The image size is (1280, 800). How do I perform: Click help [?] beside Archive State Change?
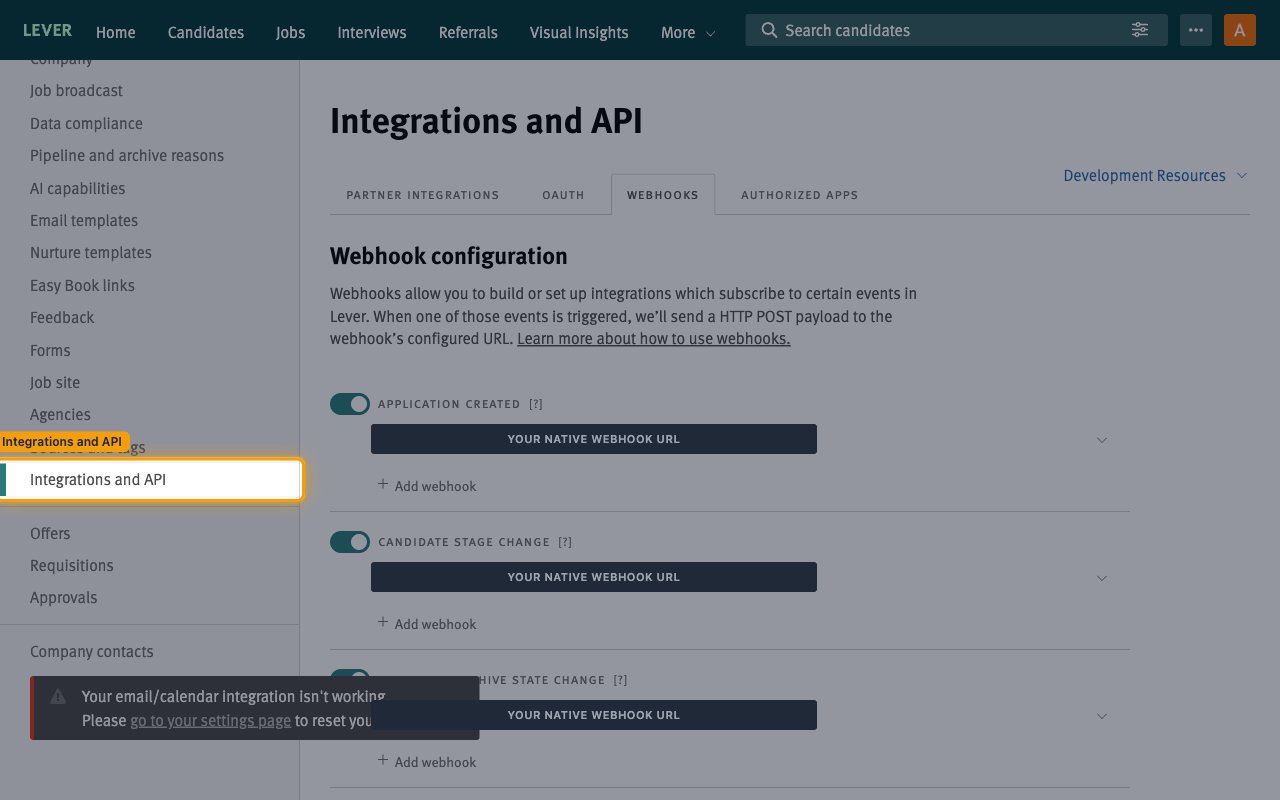coord(620,680)
